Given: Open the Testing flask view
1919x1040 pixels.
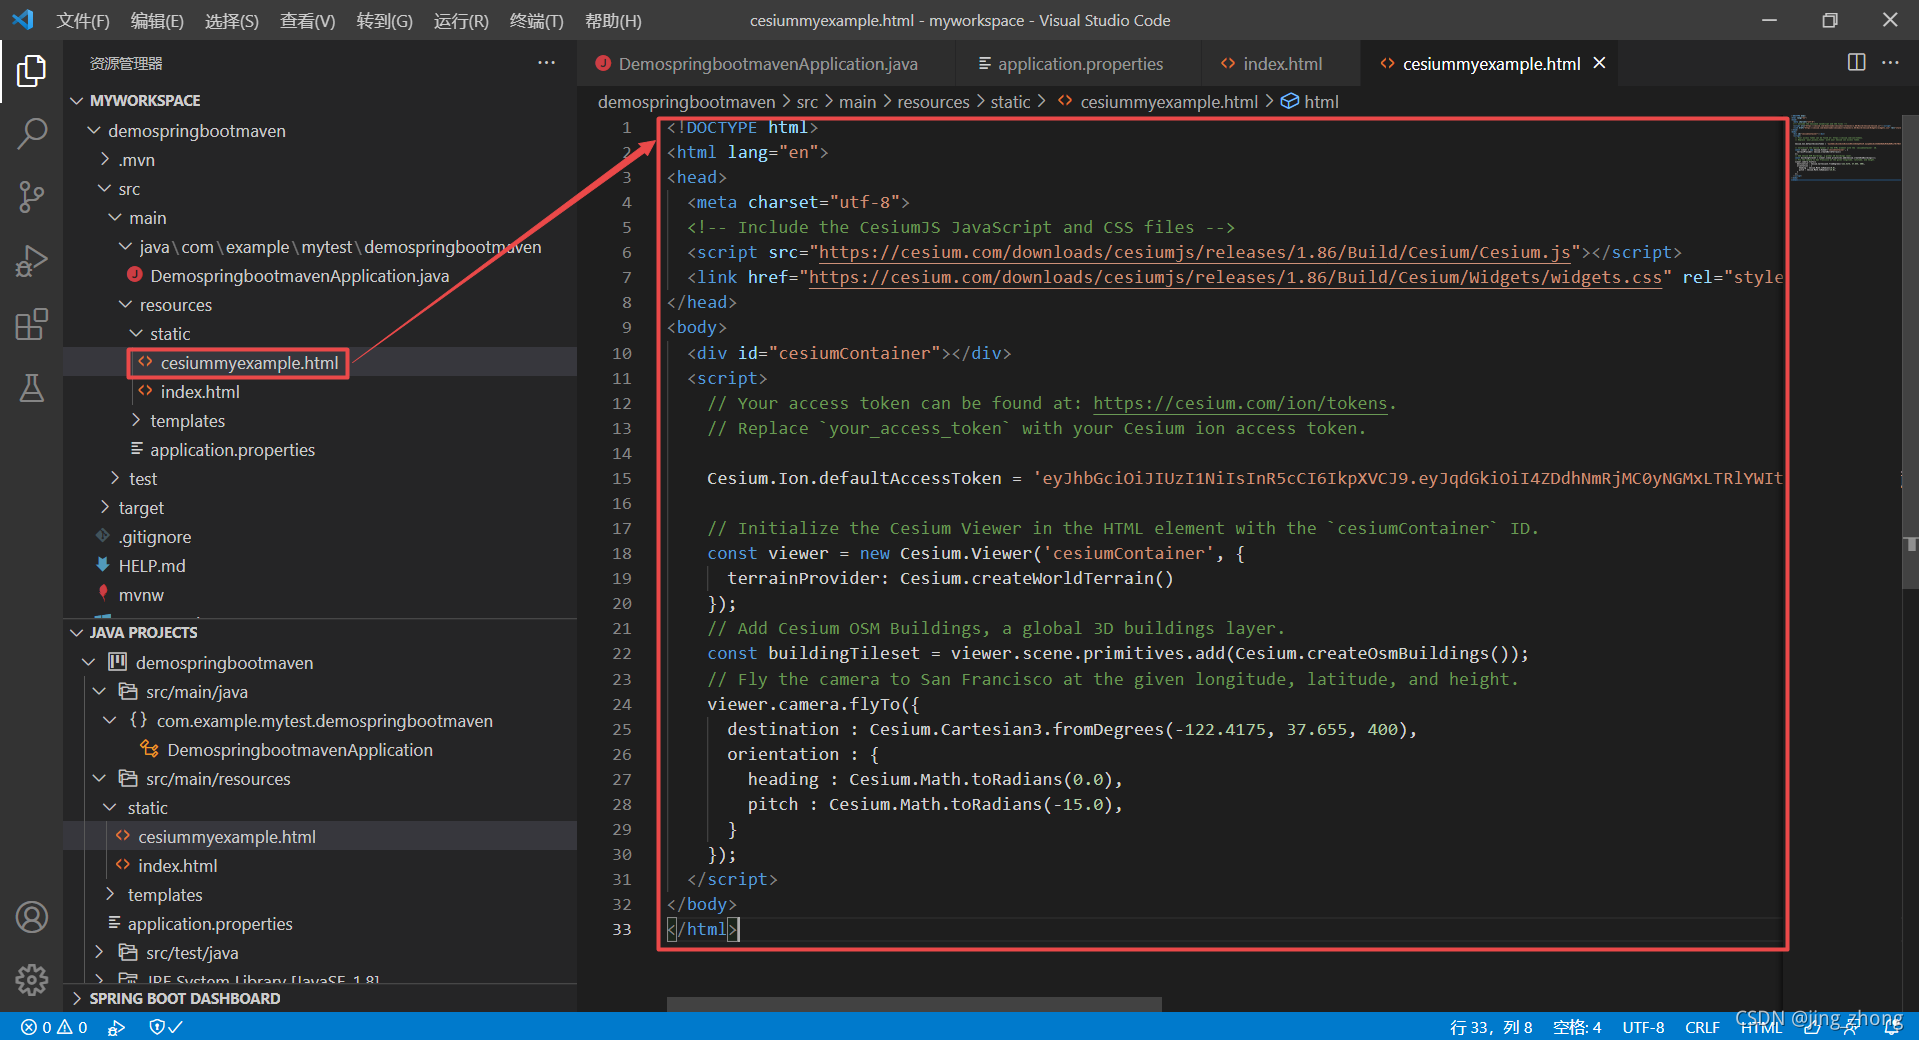Looking at the screenshot, I should [31, 388].
